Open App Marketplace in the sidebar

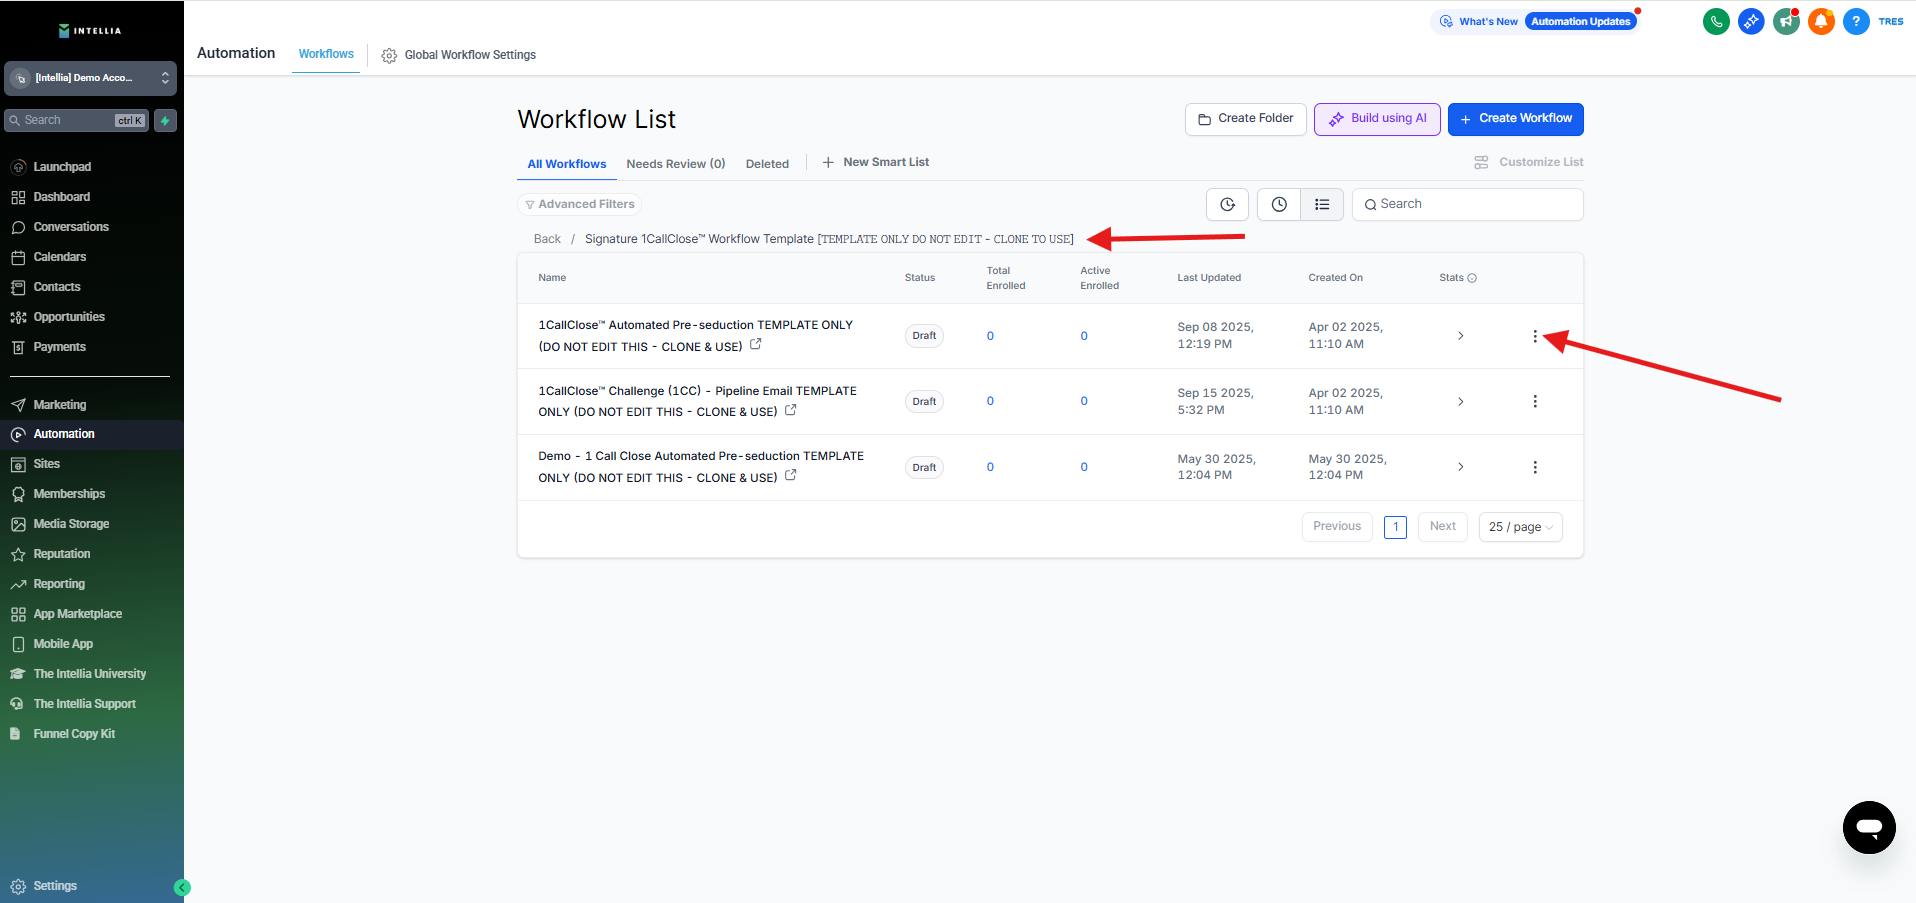(78, 614)
